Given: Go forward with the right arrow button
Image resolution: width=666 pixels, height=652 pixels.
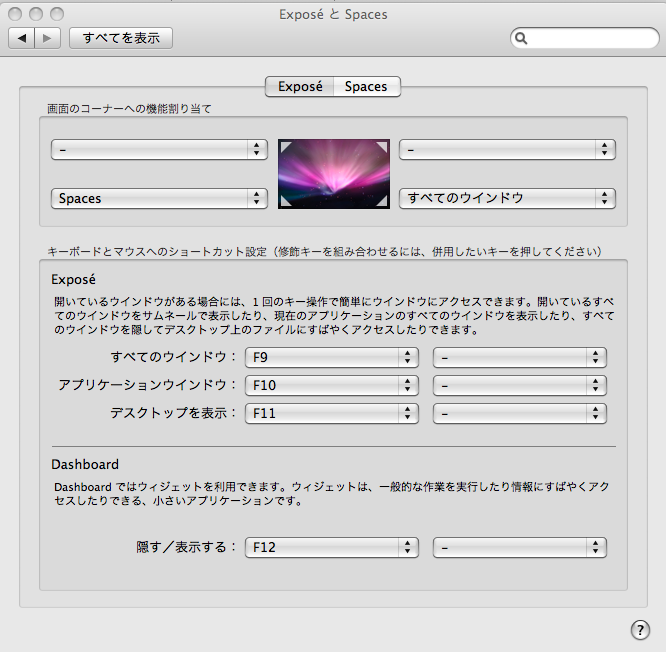Looking at the screenshot, I should [x=47, y=38].
